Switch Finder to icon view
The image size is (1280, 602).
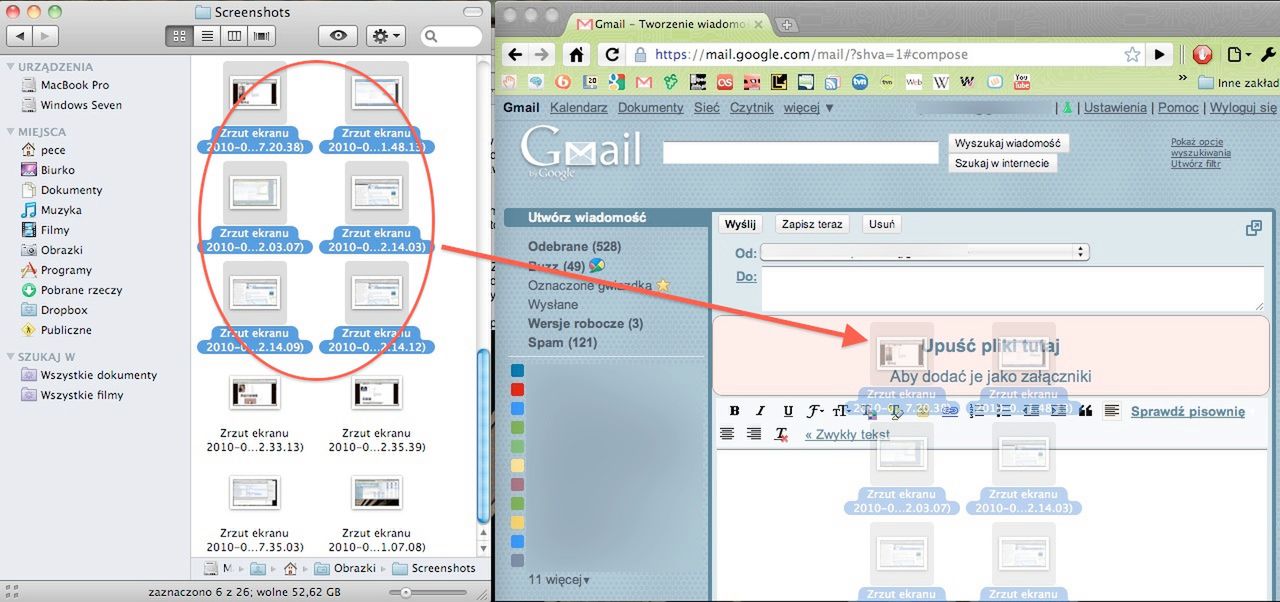point(180,36)
